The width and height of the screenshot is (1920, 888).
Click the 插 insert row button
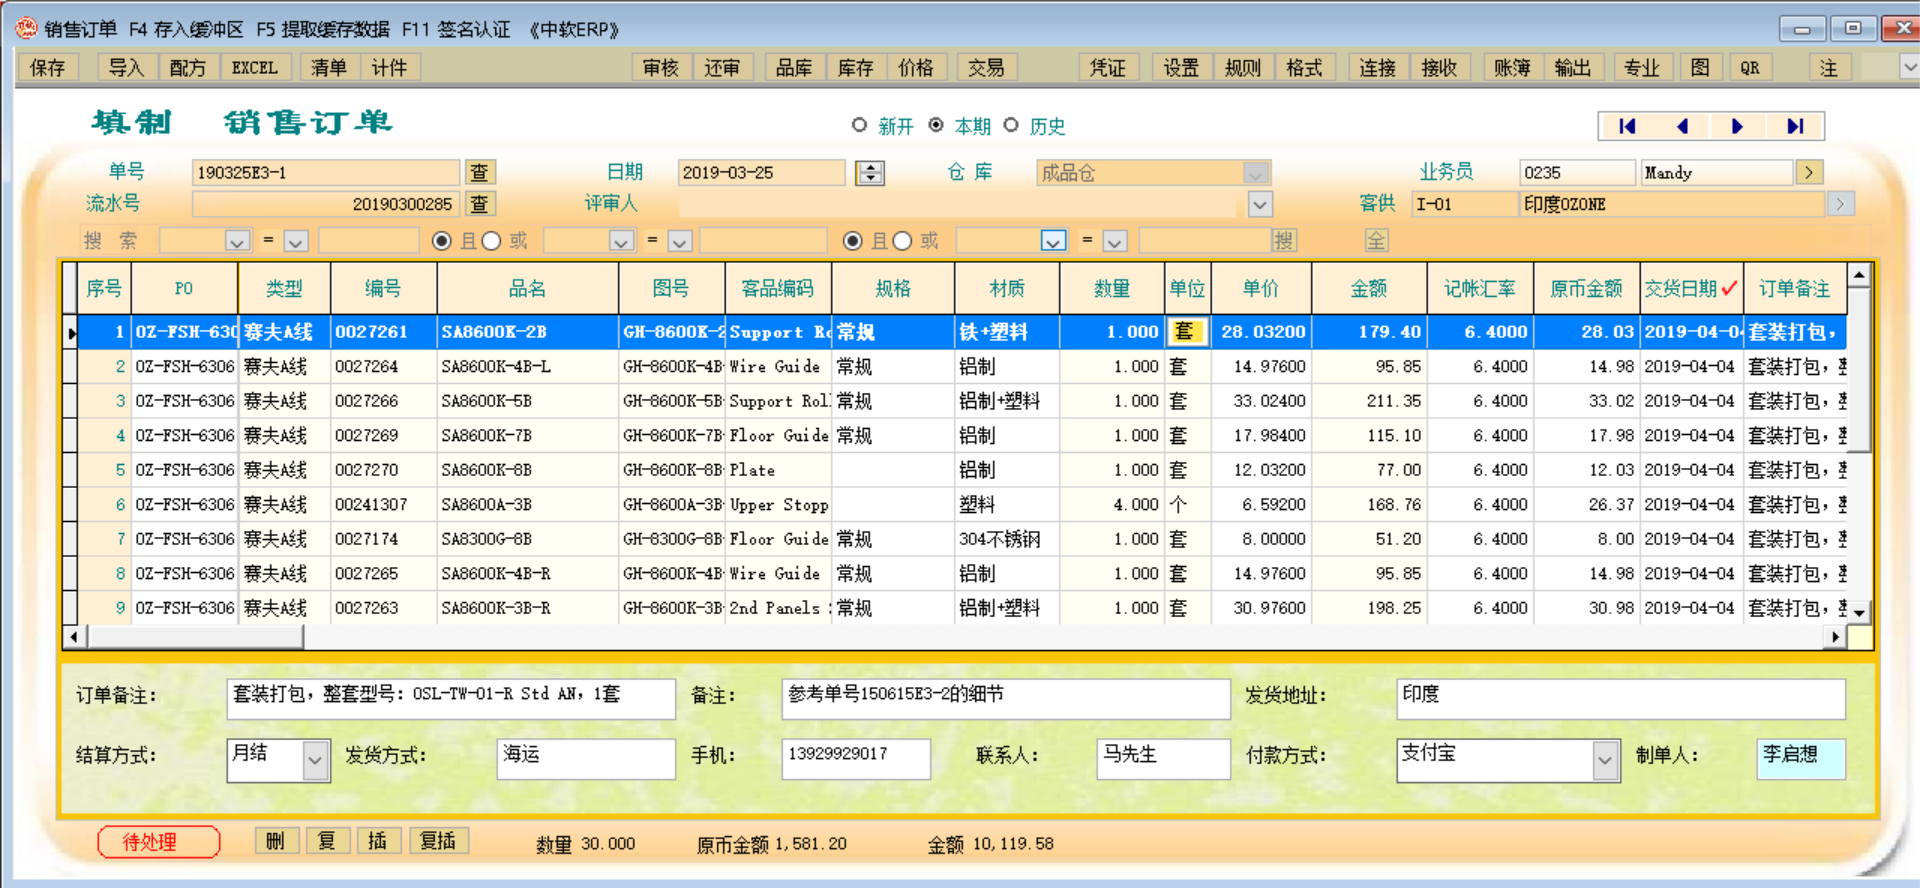[x=377, y=841]
